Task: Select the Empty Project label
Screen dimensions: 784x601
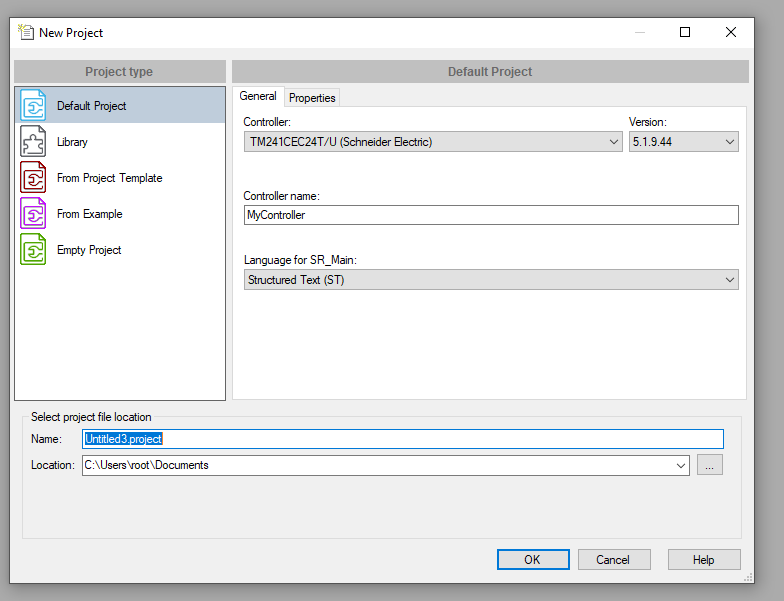Action: (89, 250)
